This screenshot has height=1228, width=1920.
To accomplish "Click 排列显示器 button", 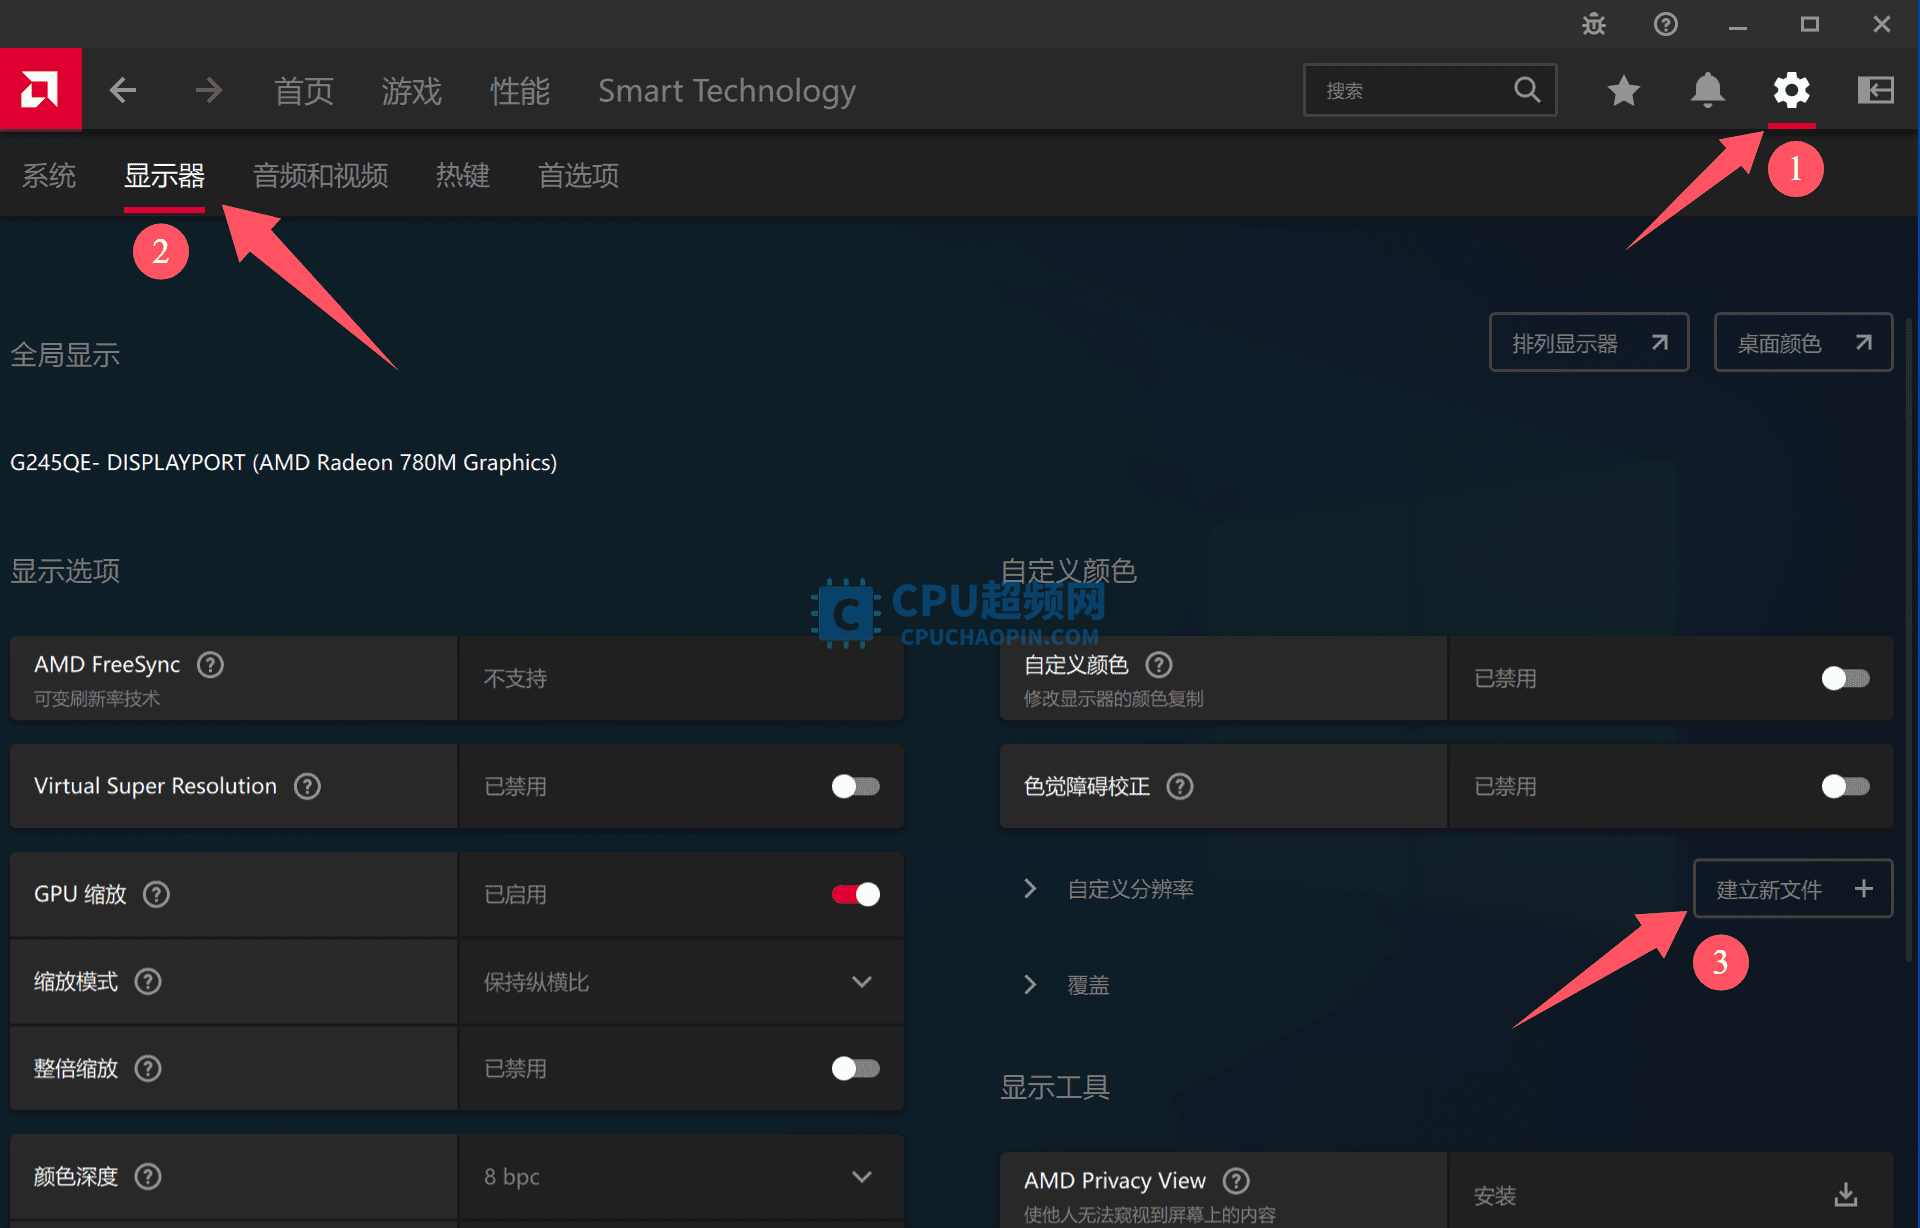I will pyautogui.click(x=1589, y=343).
